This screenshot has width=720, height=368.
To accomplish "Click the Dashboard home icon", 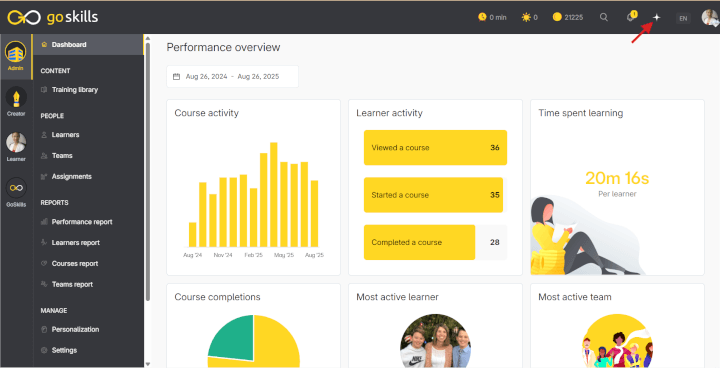I will click(44, 45).
